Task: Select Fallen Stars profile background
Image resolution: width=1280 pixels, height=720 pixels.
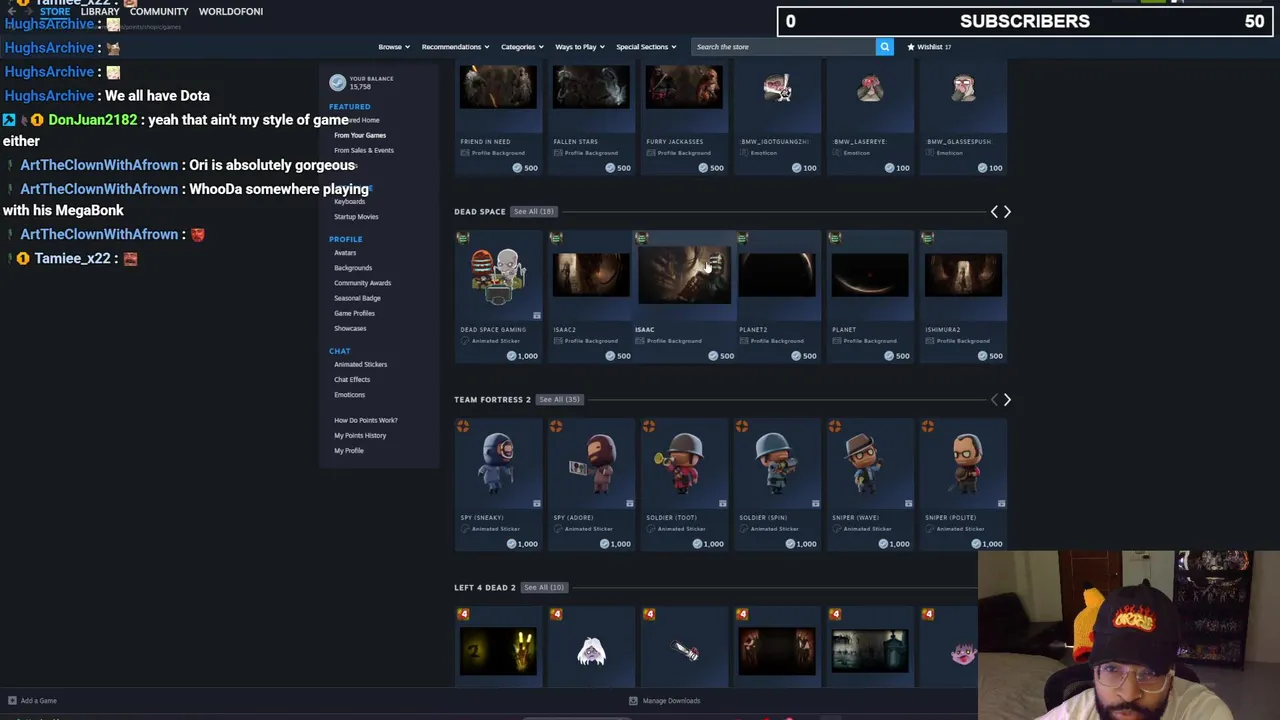Action: (591, 118)
